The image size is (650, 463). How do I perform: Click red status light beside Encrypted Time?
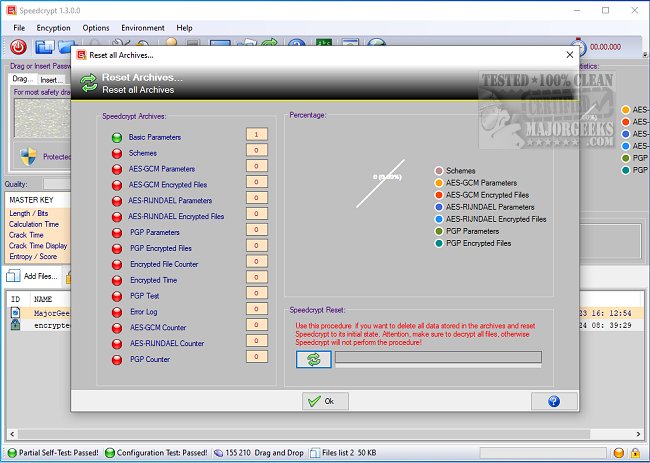[117, 281]
